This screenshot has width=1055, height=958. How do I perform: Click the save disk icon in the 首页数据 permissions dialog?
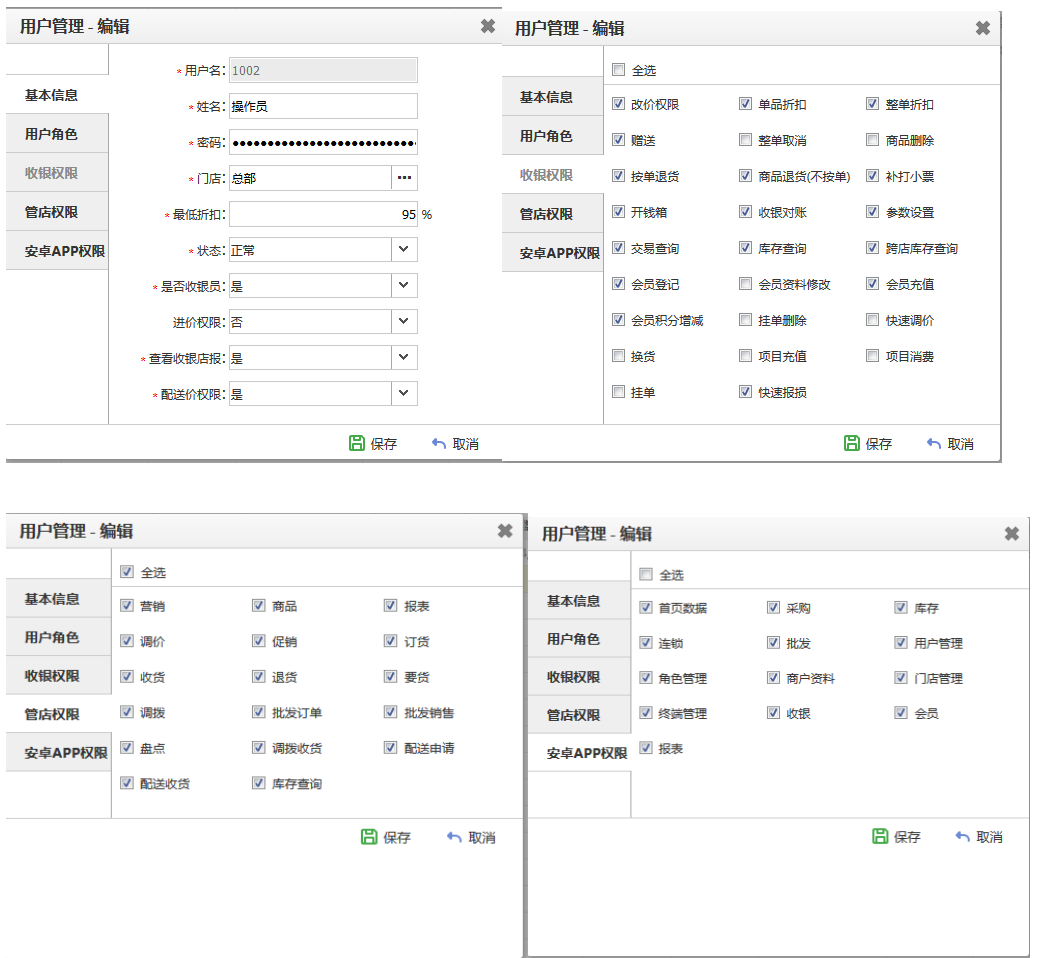click(x=881, y=836)
